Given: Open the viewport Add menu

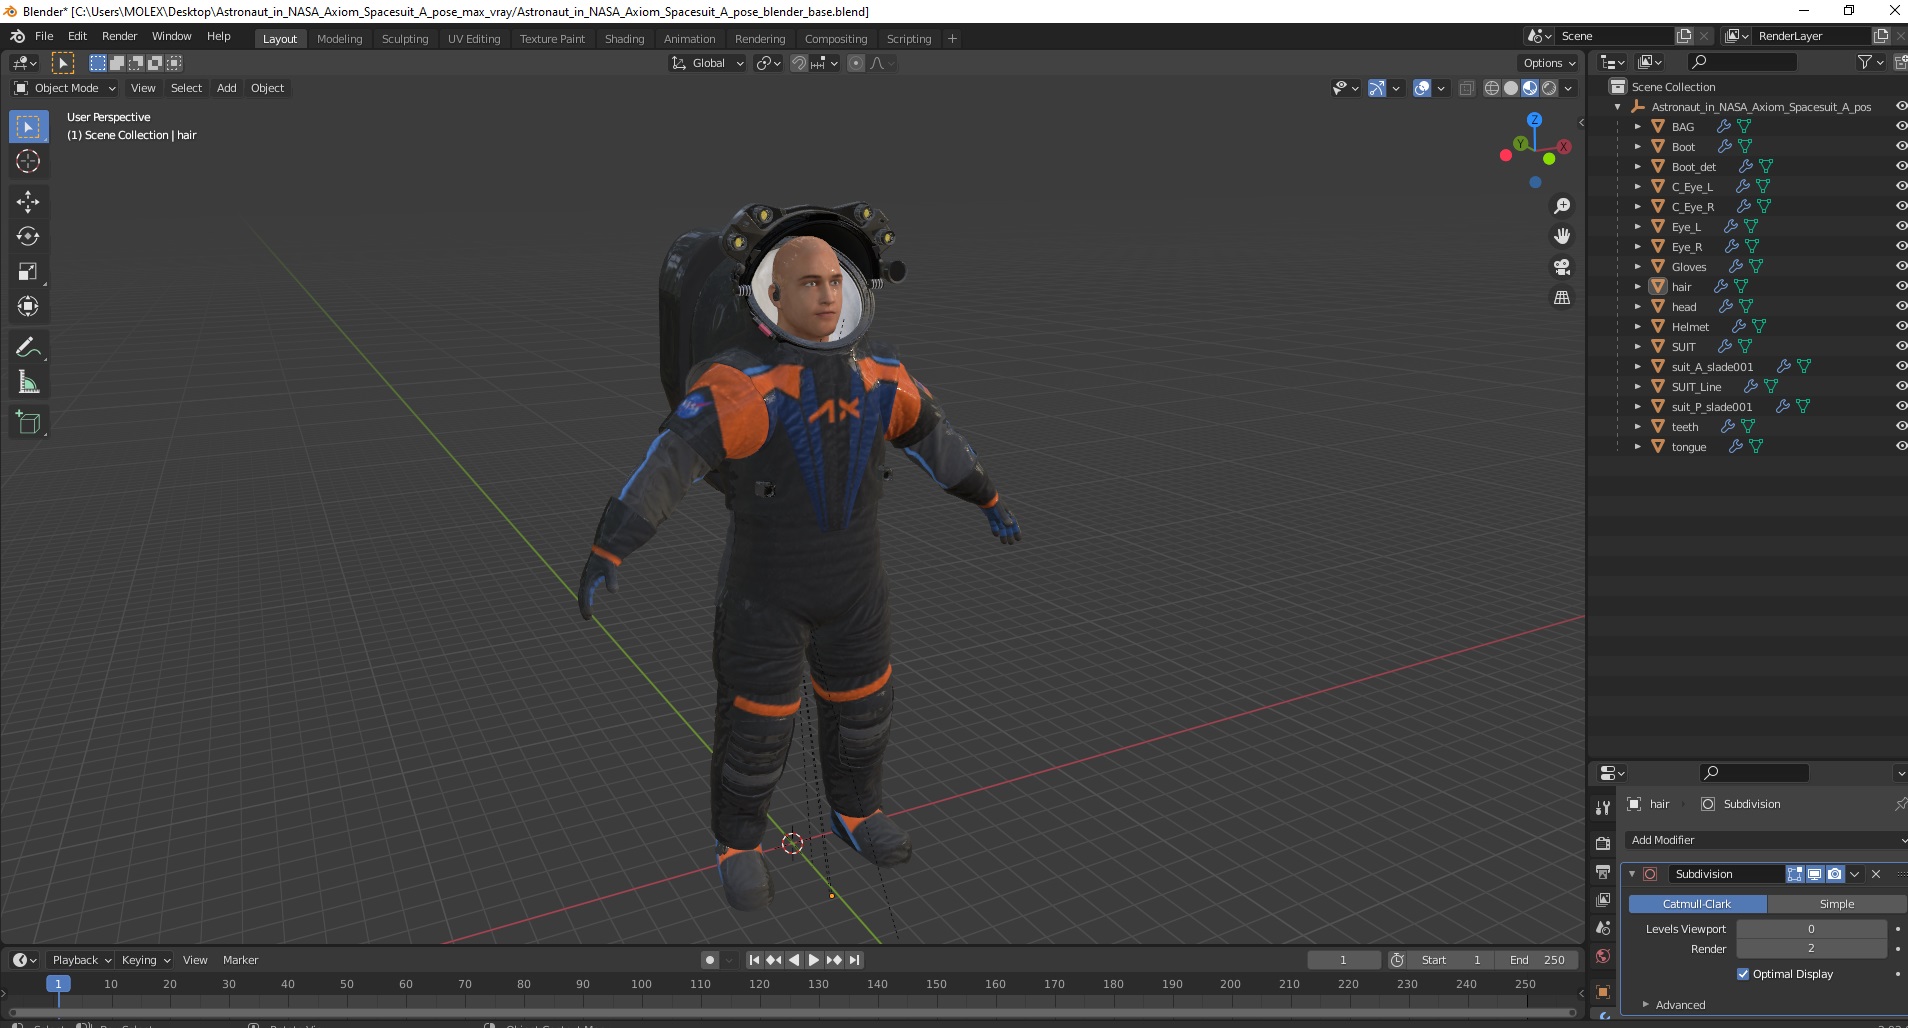Looking at the screenshot, I should coord(227,88).
